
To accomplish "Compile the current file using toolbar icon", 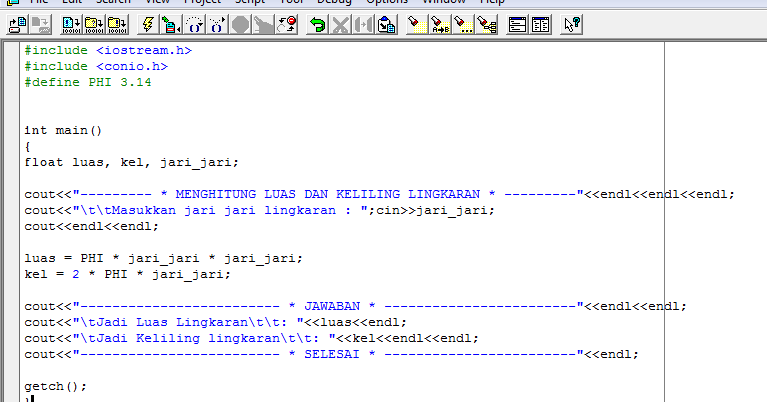I will [71, 24].
